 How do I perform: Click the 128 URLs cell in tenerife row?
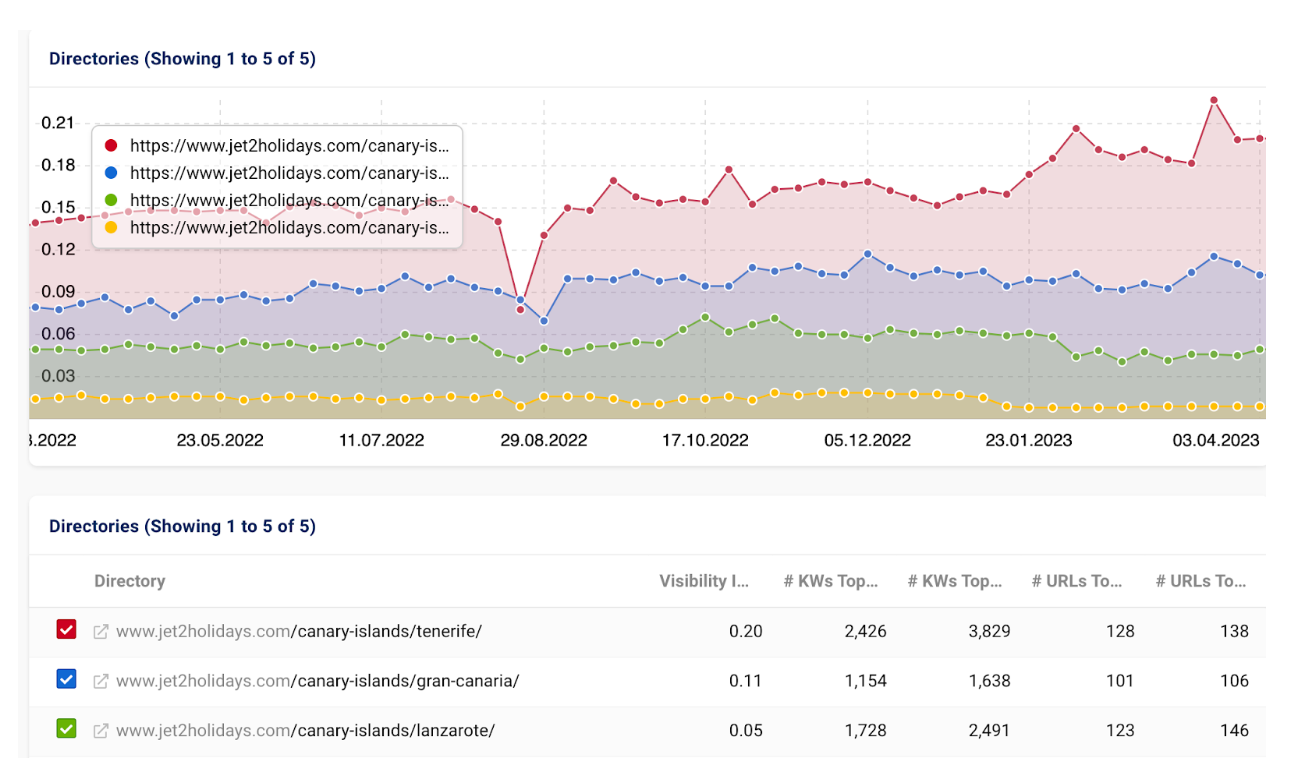[x=1120, y=631]
